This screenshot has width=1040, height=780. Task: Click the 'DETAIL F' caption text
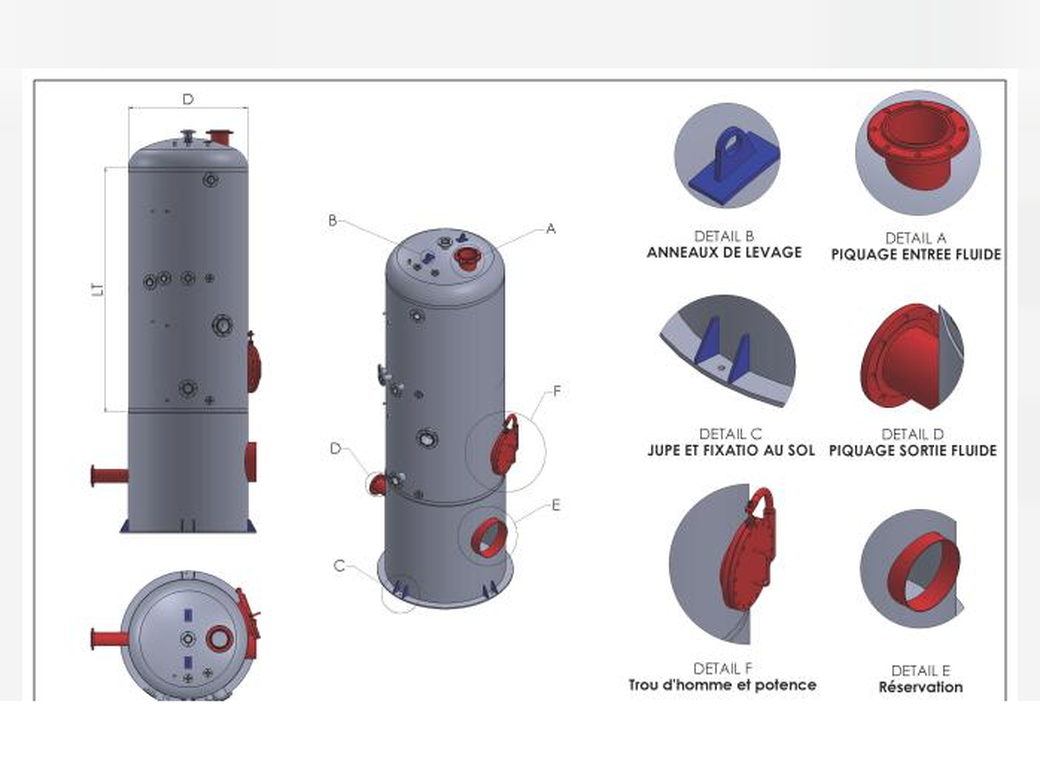(722, 669)
